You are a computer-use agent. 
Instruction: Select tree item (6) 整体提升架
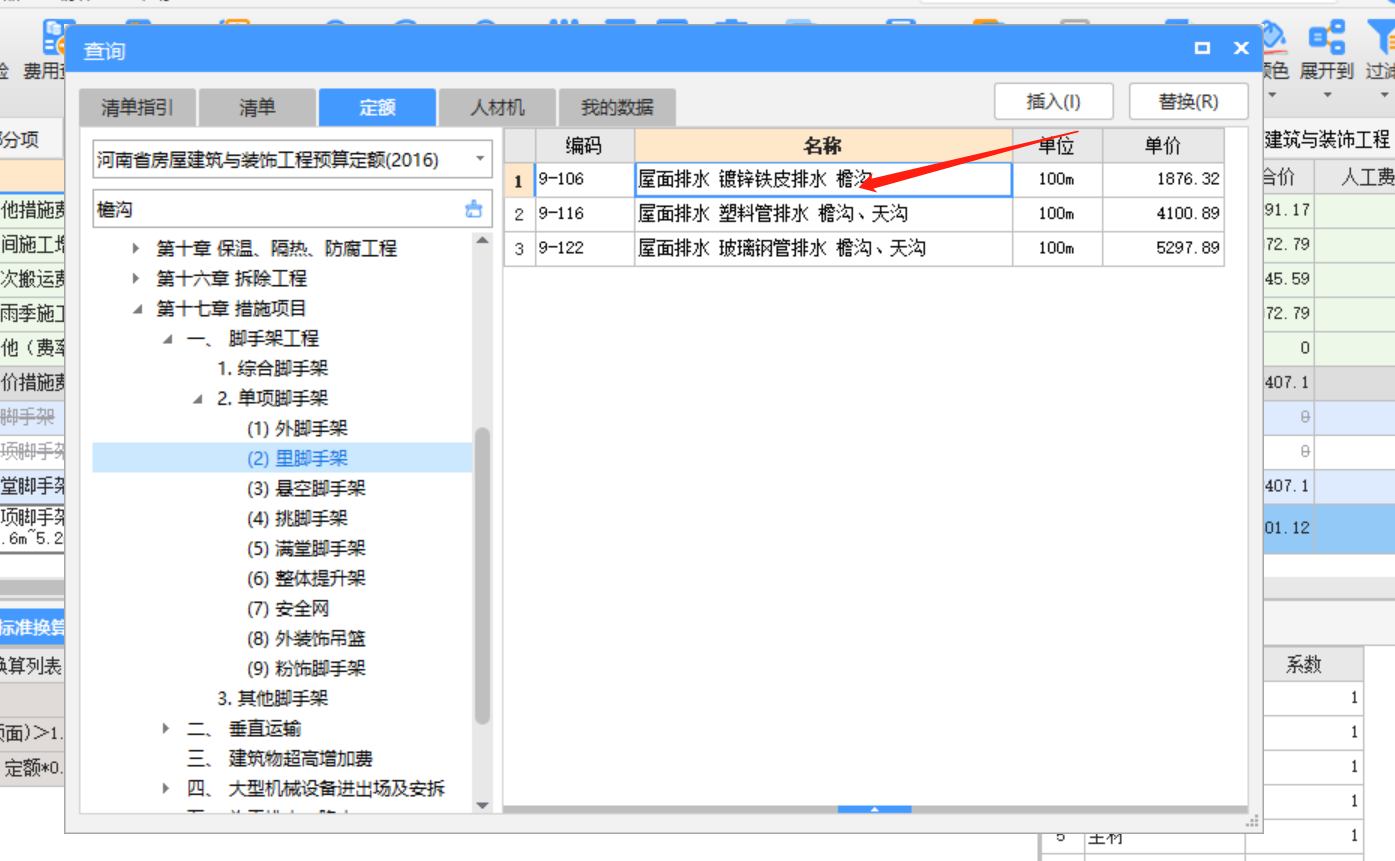point(306,579)
